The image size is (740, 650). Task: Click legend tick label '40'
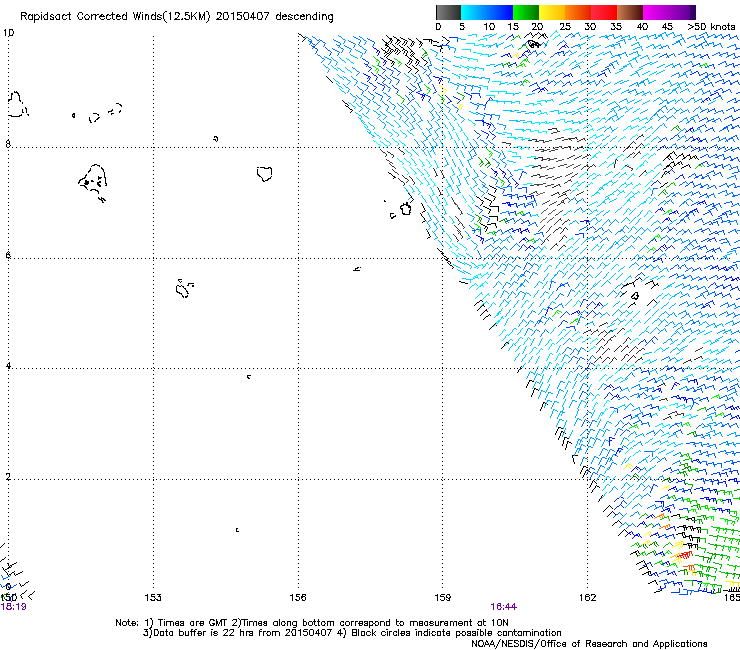[642, 27]
